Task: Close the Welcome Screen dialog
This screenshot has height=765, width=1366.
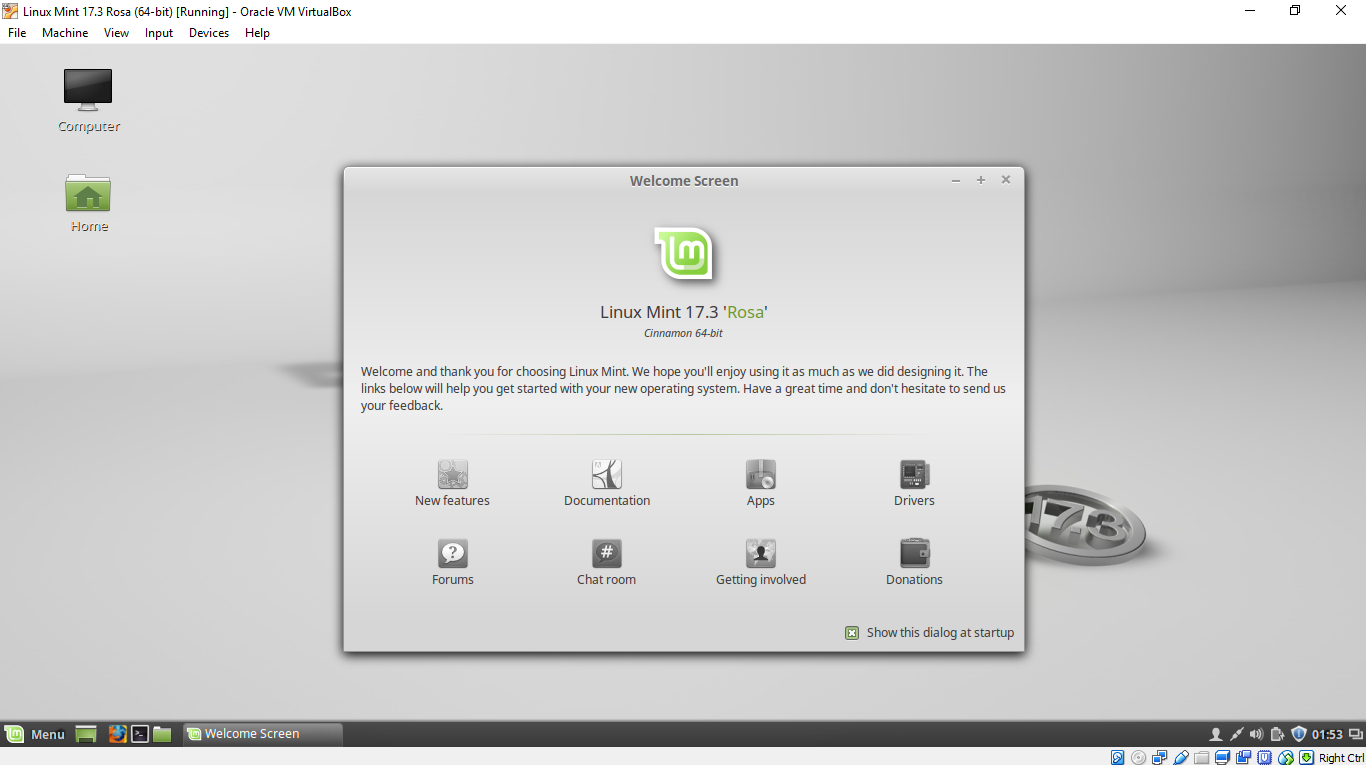Action: pos(1006,180)
